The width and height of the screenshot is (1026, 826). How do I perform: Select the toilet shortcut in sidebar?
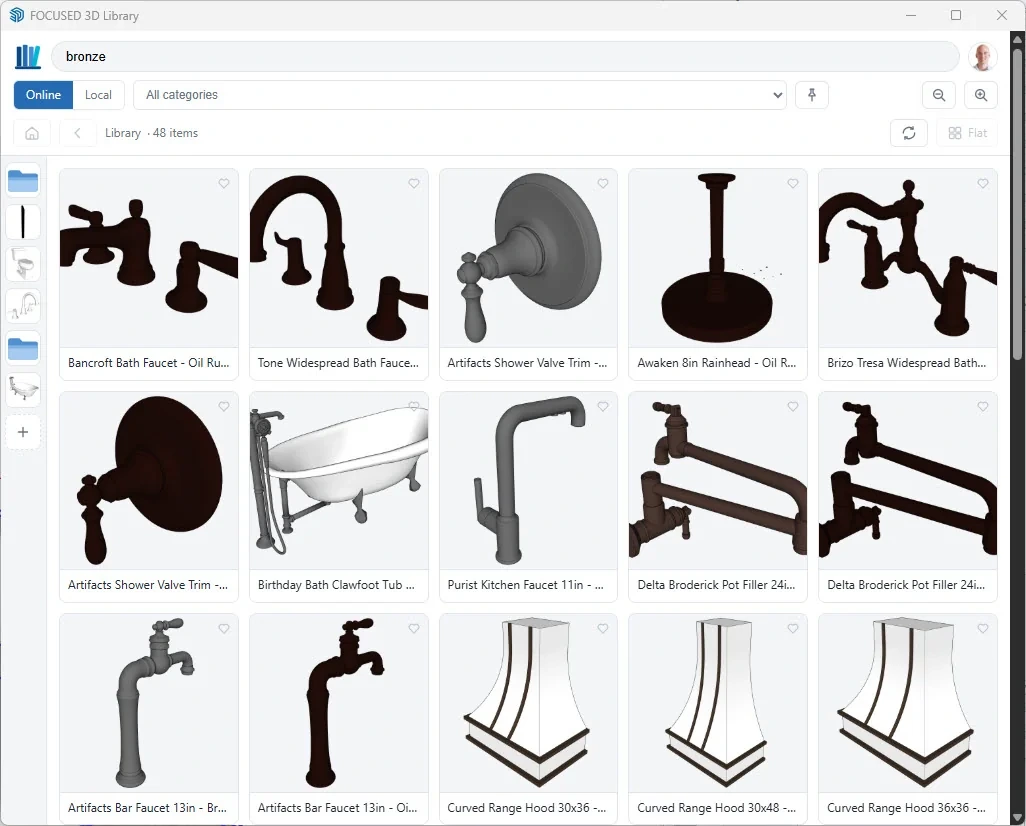(x=23, y=264)
